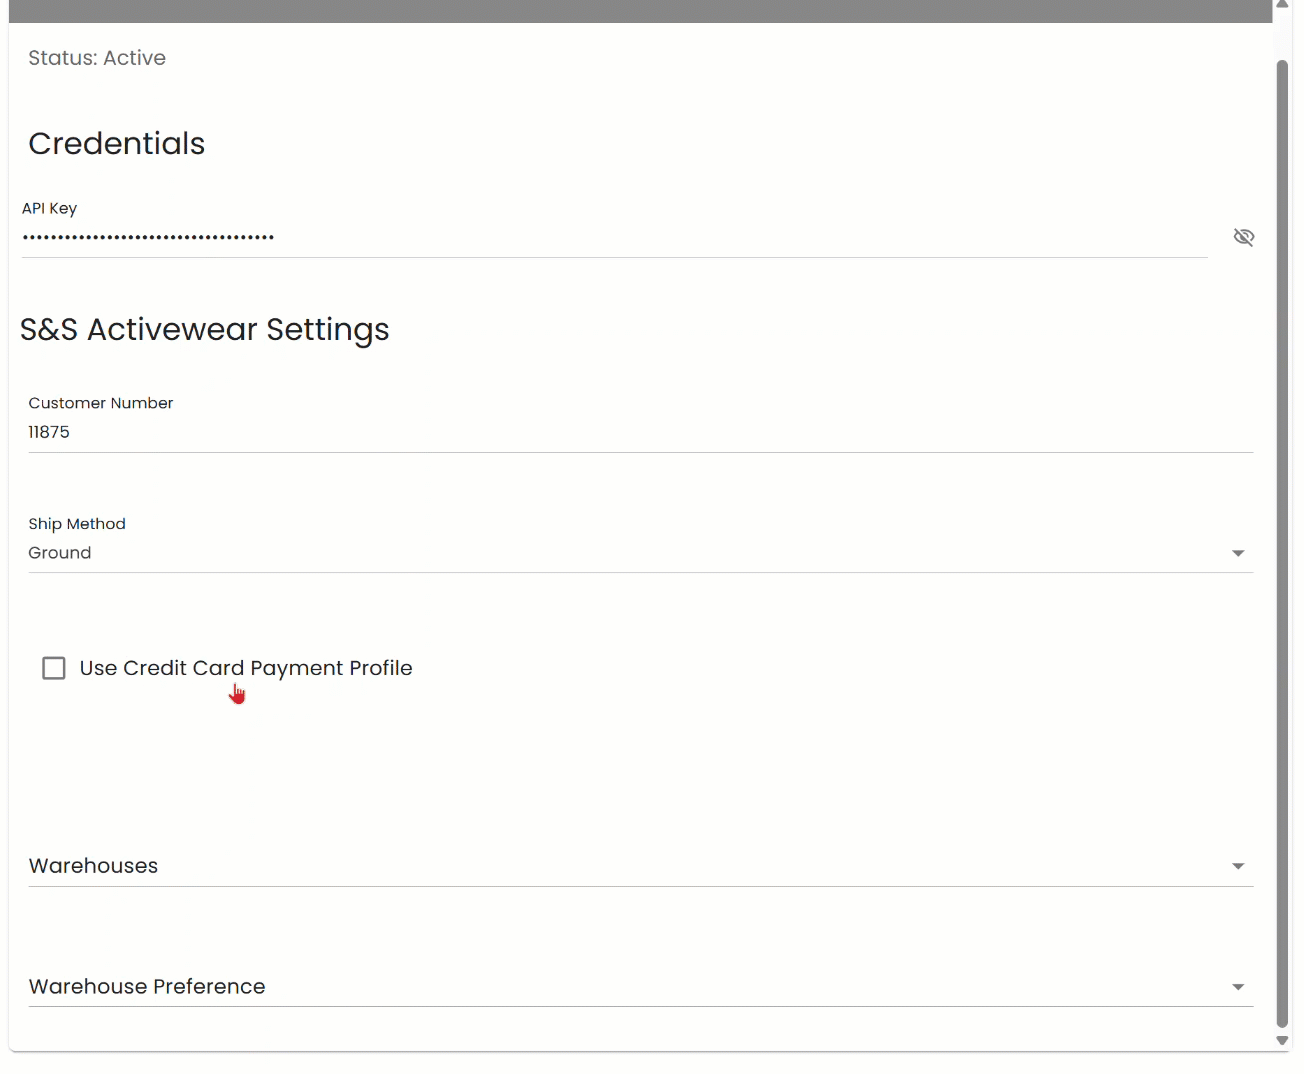The image size is (1304, 1074).
Task: Click the Customer Number label
Action: click(101, 403)
